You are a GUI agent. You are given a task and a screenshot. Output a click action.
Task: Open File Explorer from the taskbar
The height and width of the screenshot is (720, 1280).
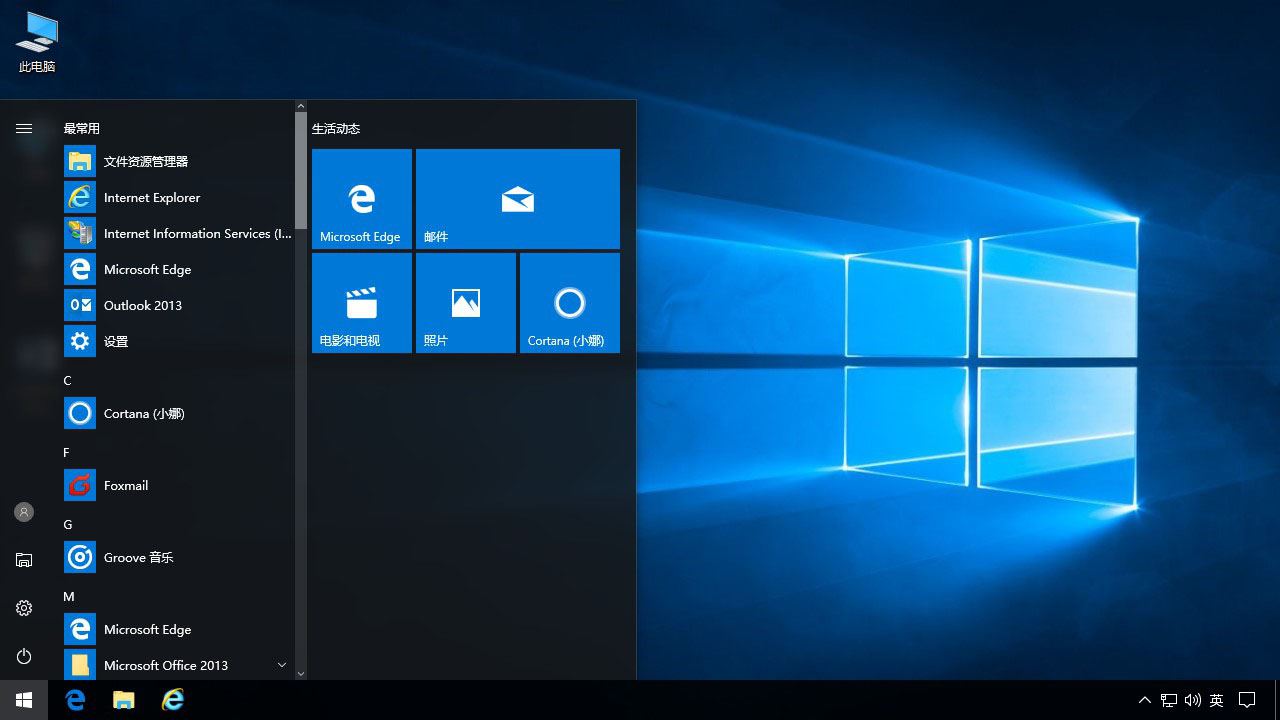click(x=124, y=700)
